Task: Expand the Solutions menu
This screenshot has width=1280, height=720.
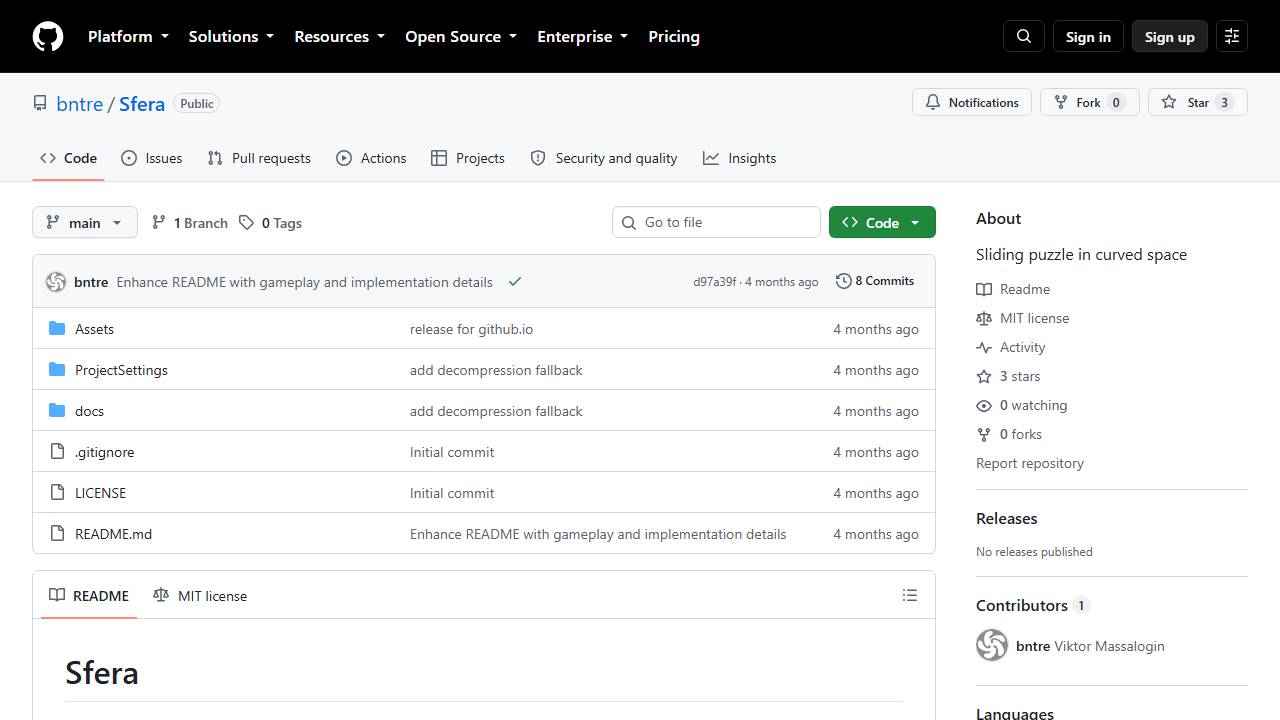Action: click(231, 36)
